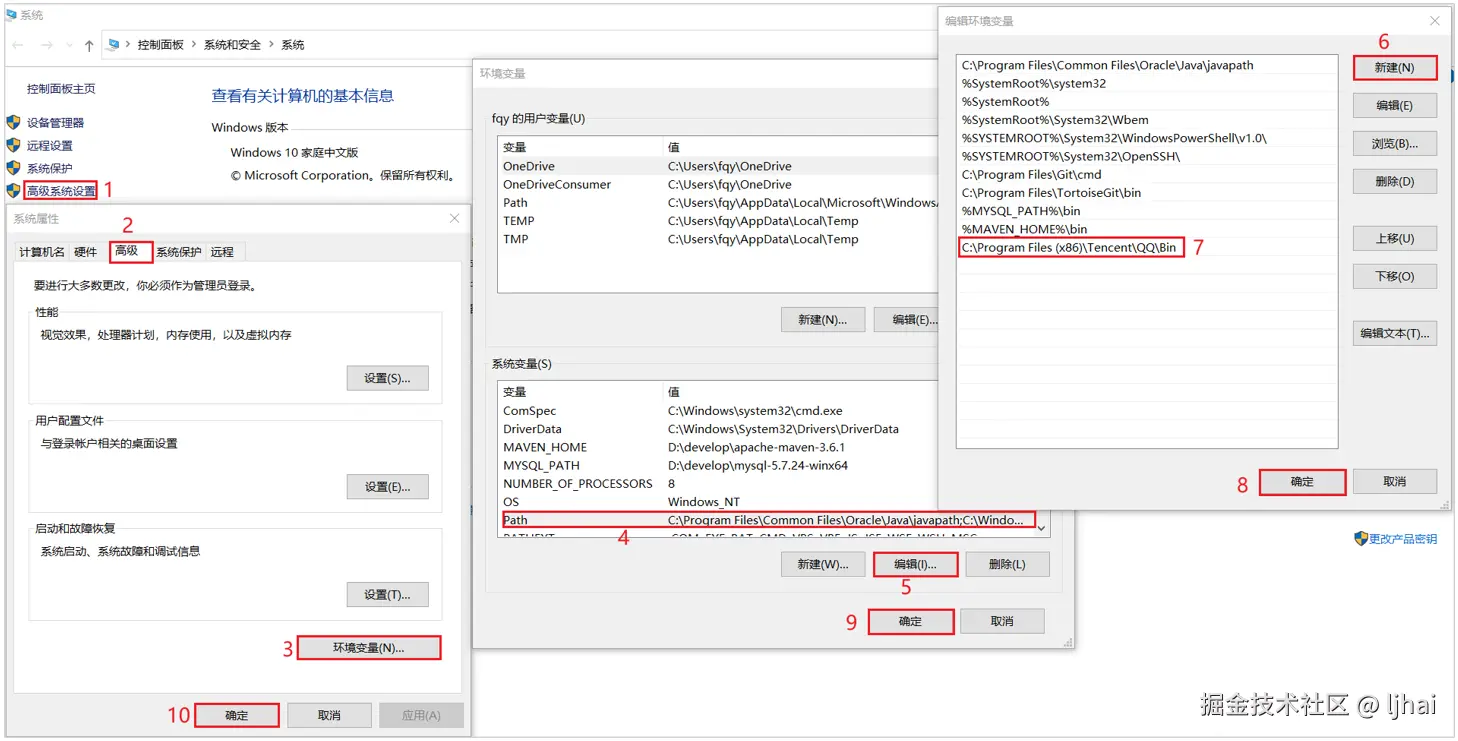The height and width of the screenshot is (741, 1458).
Task: Click 确定 in 编辑环境变量 dialog
Action: [x=1302, y=482]
